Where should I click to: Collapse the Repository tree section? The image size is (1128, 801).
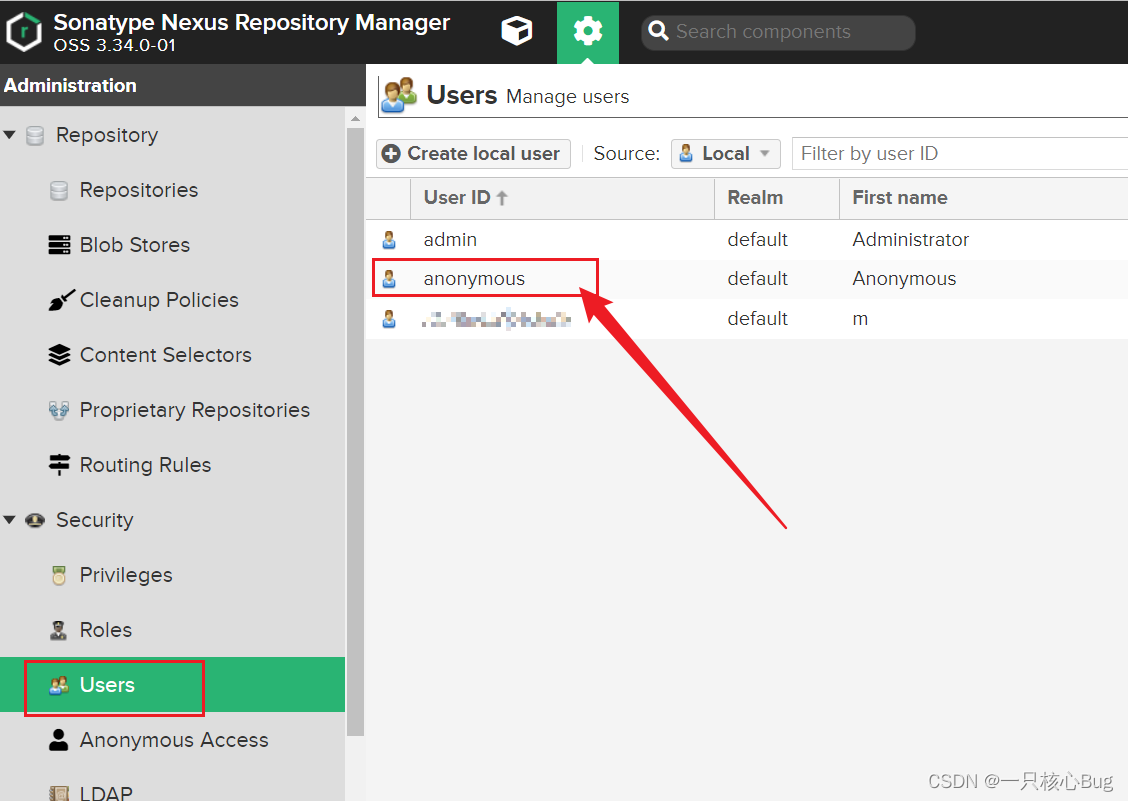(9, 135)
